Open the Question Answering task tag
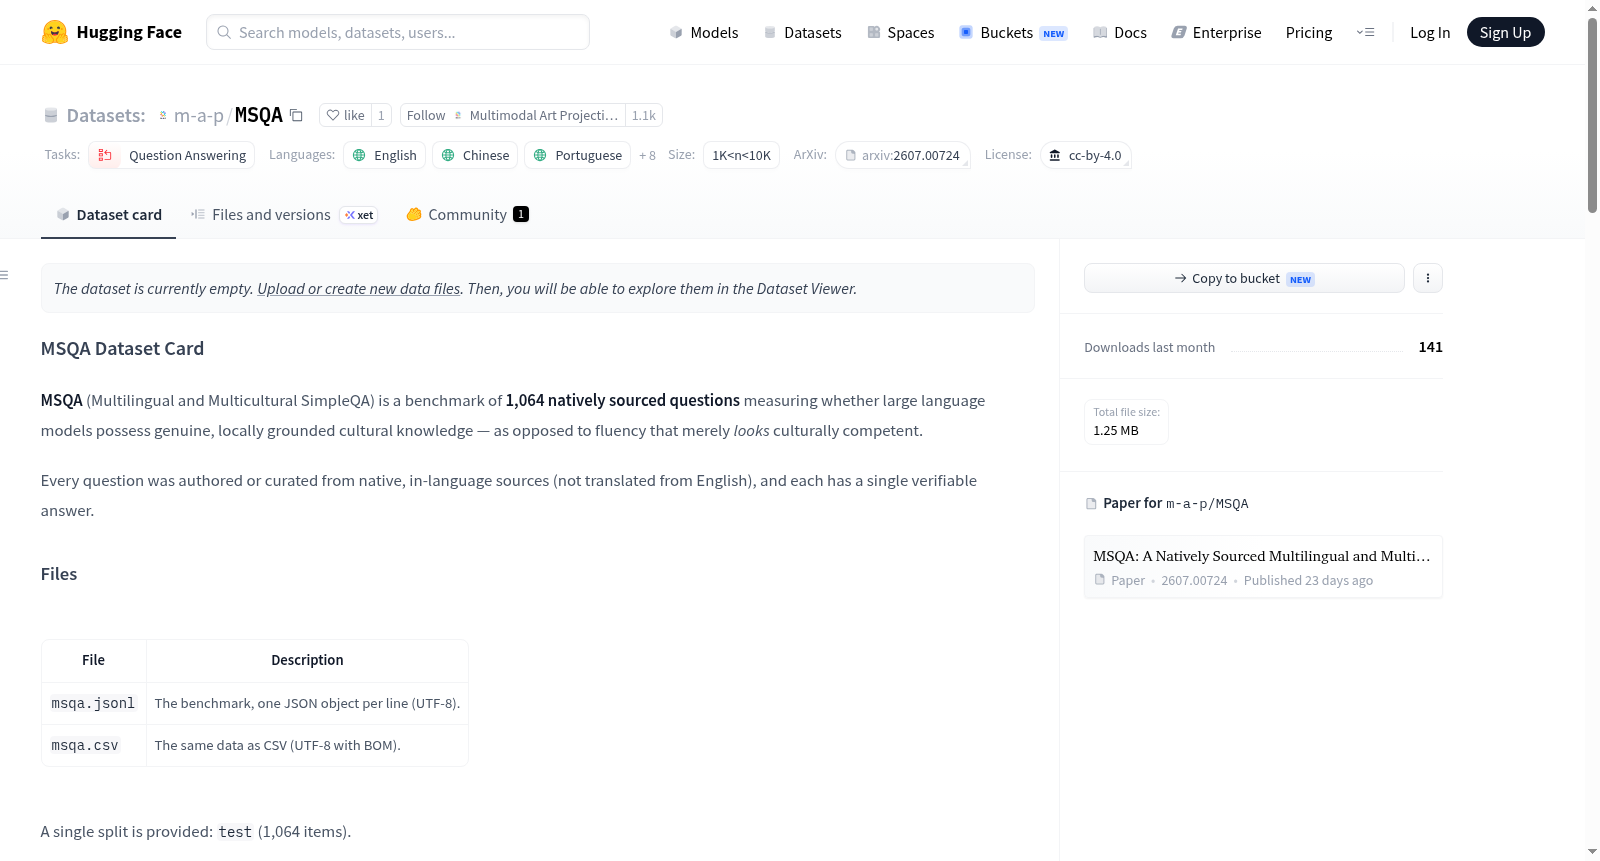 click(x=172, y=155)
